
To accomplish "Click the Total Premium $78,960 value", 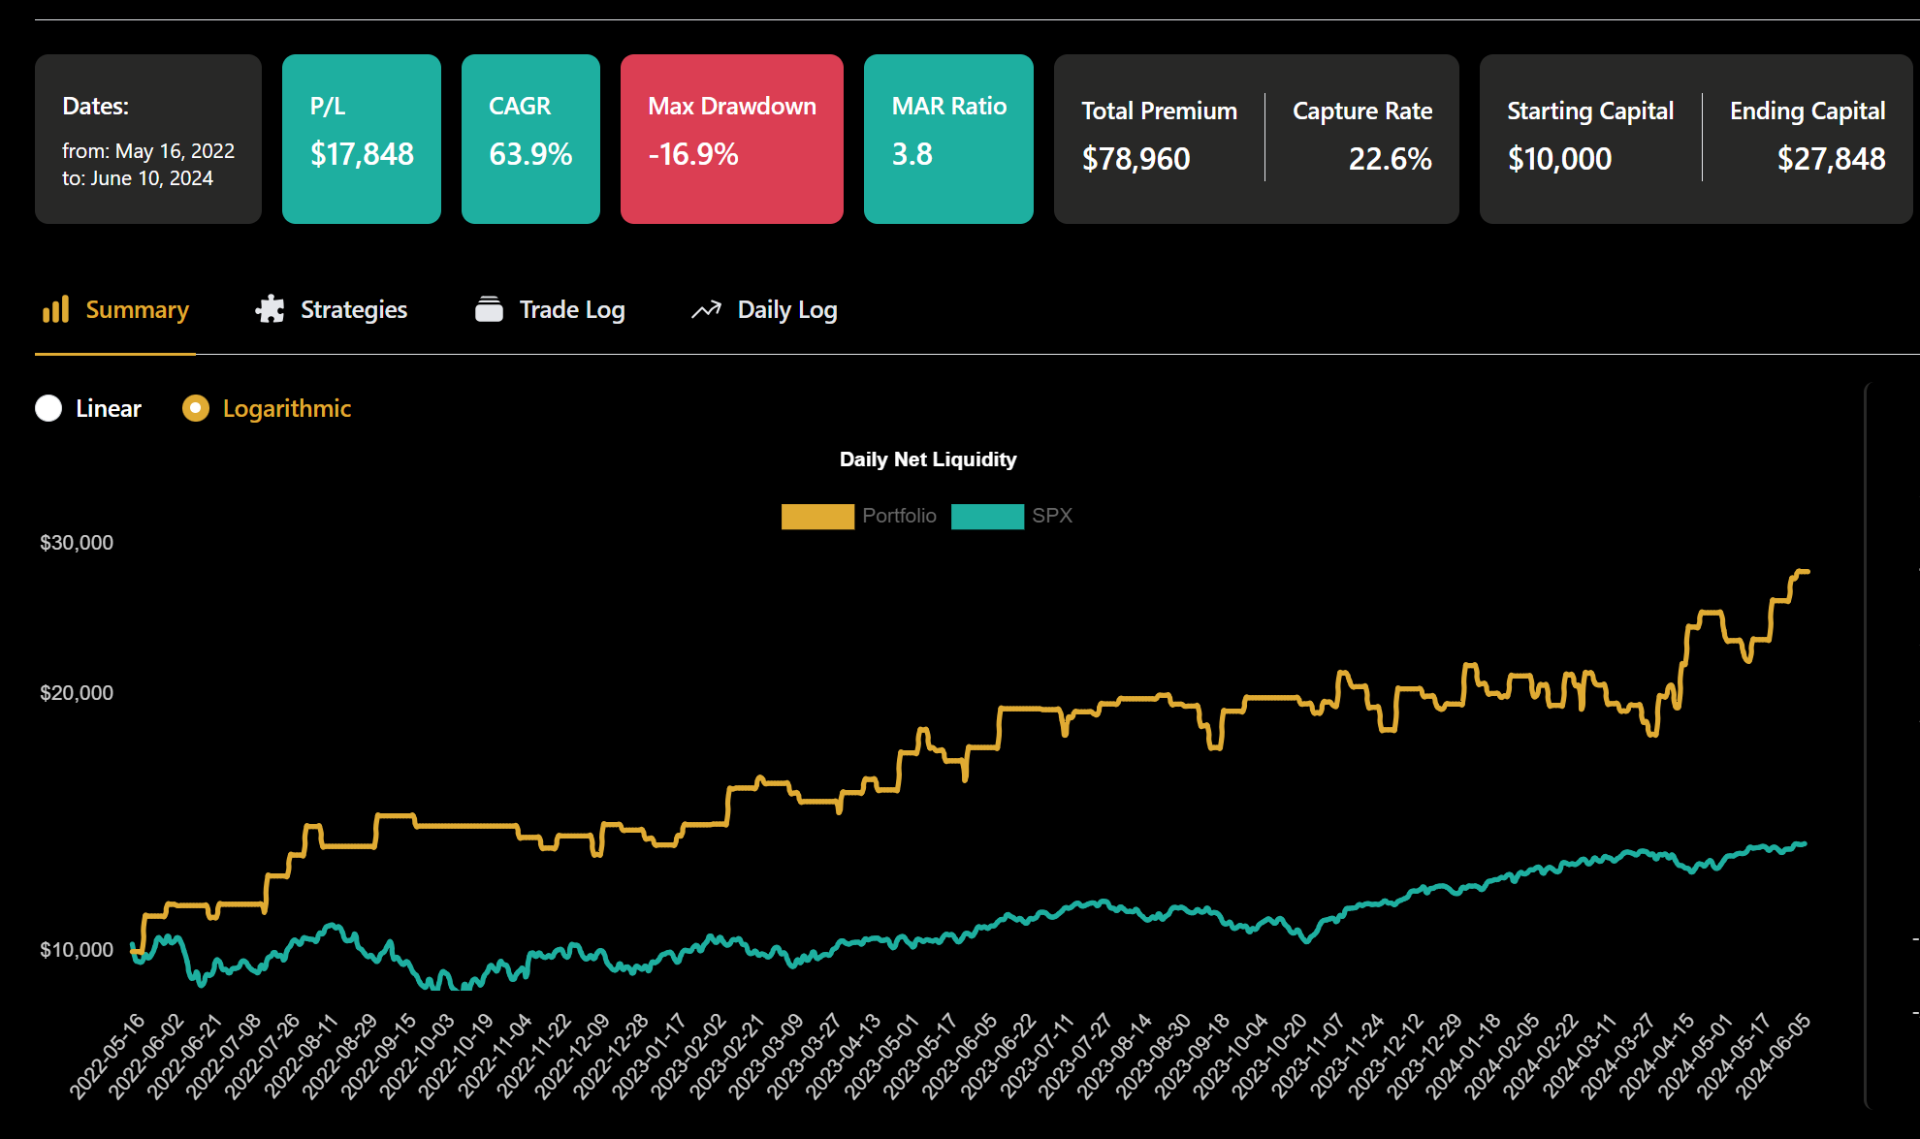I will coord(1136,159).
